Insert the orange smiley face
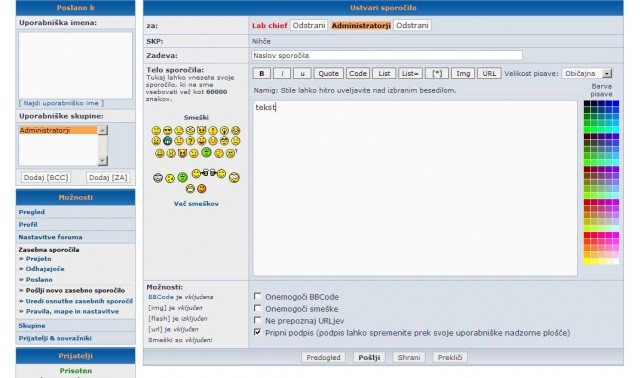 pyautogui.click(x=202, y=189)
